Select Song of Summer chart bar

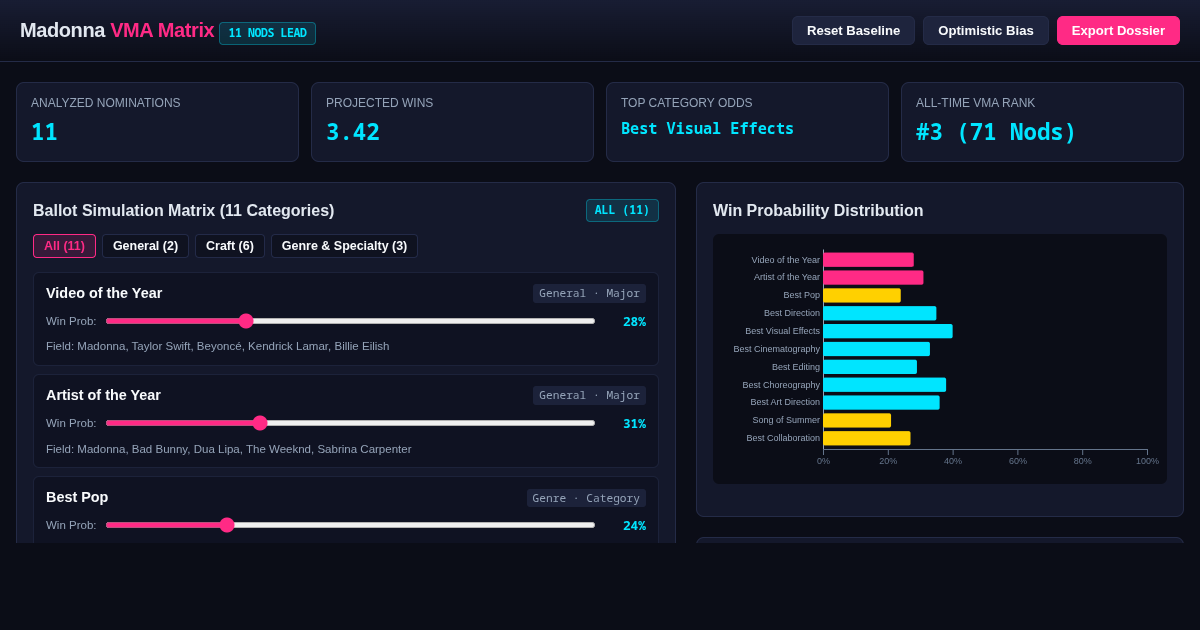[857, 420]
